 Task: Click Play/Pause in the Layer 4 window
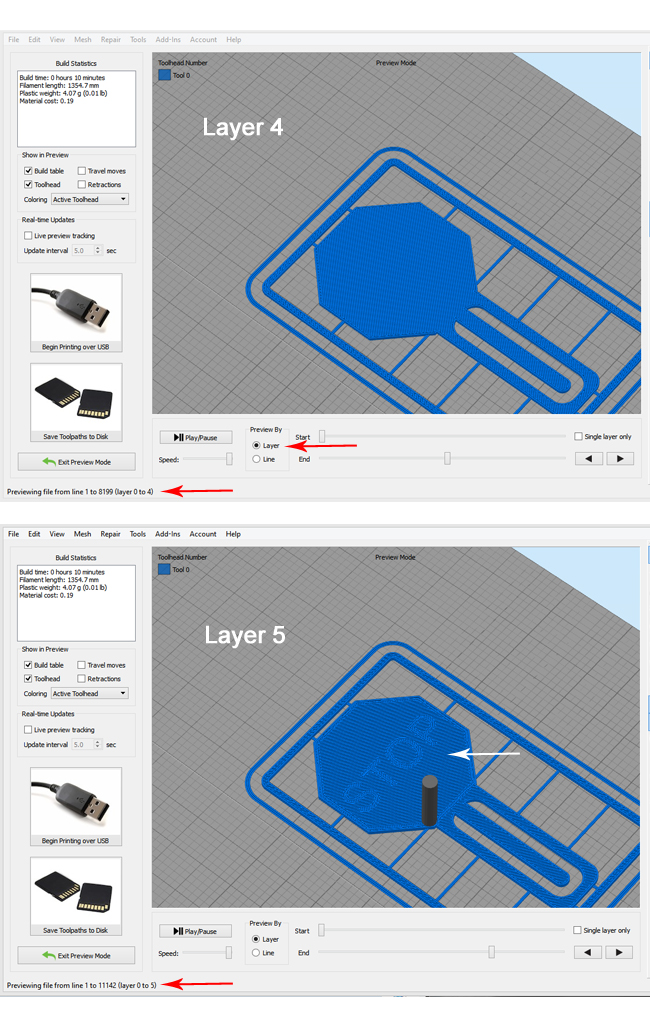(195, 437)
